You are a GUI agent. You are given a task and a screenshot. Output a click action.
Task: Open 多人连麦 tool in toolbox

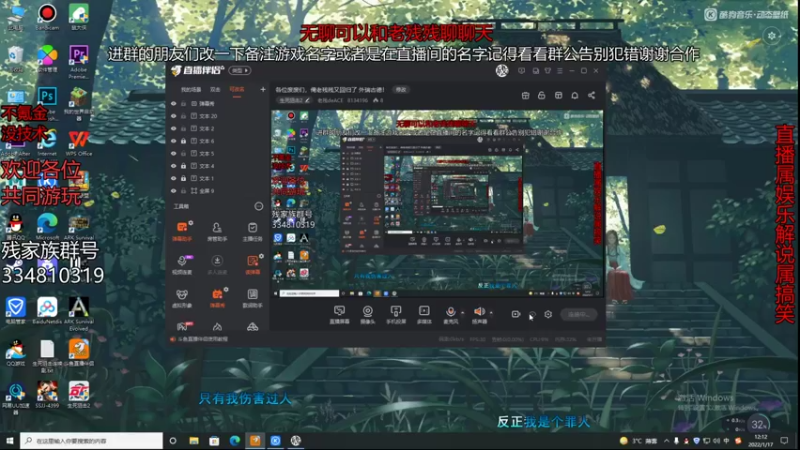tap(217, 264)
